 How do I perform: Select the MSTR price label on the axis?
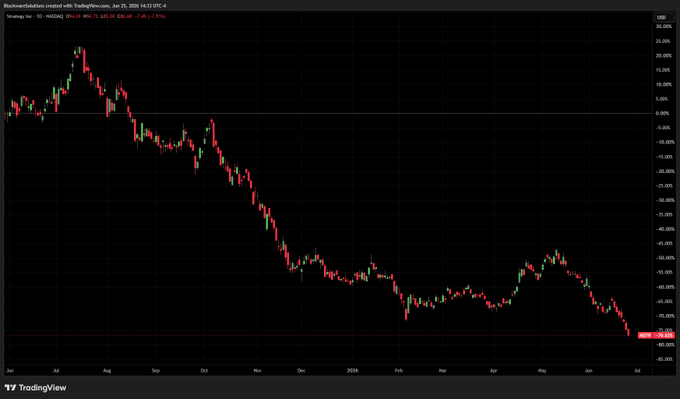point(645,335)
